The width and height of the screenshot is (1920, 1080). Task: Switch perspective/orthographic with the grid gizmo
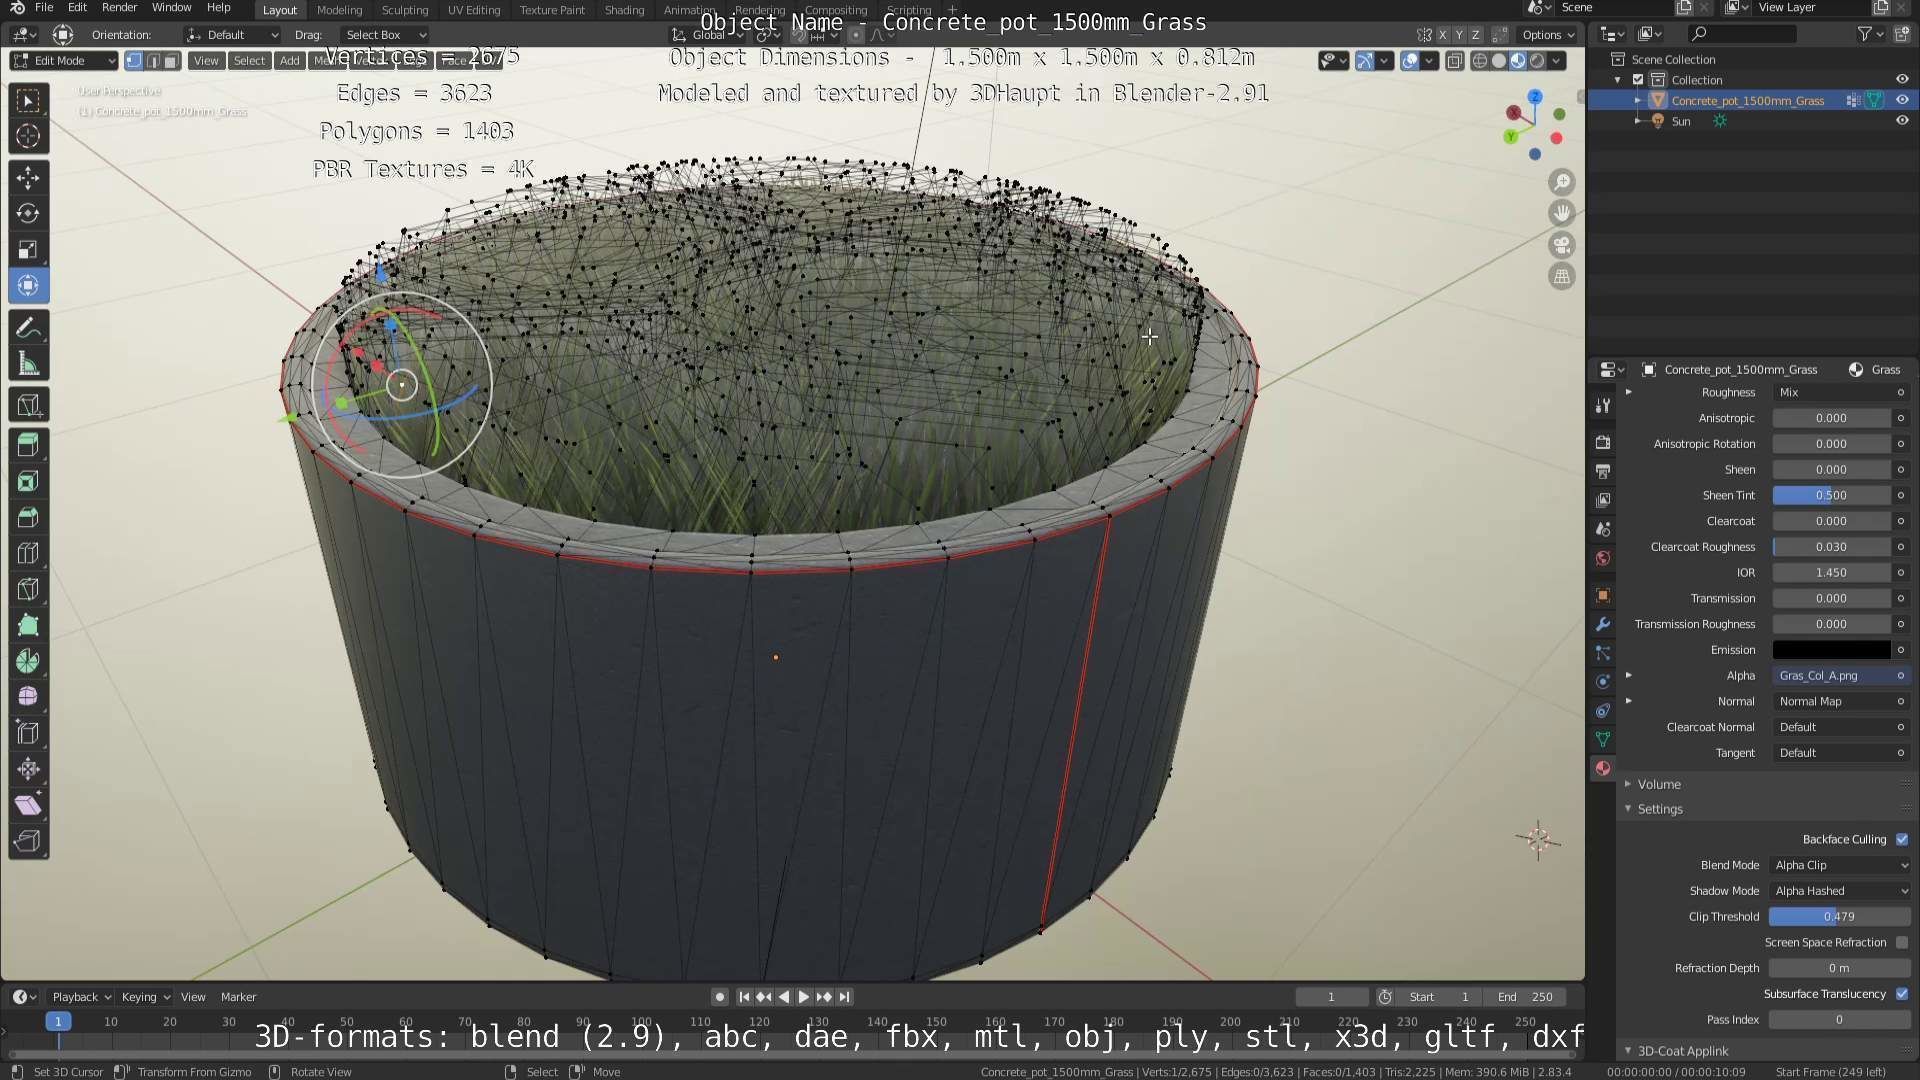click(1561, 277)
